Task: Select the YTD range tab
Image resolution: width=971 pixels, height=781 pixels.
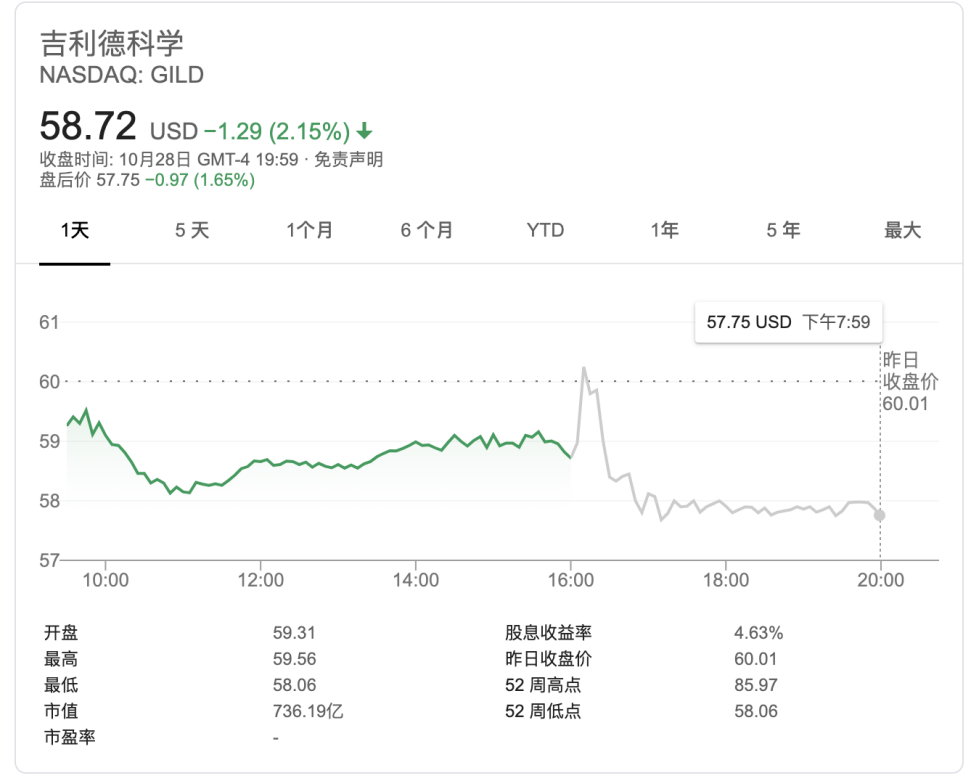Action: coord(545,230)
